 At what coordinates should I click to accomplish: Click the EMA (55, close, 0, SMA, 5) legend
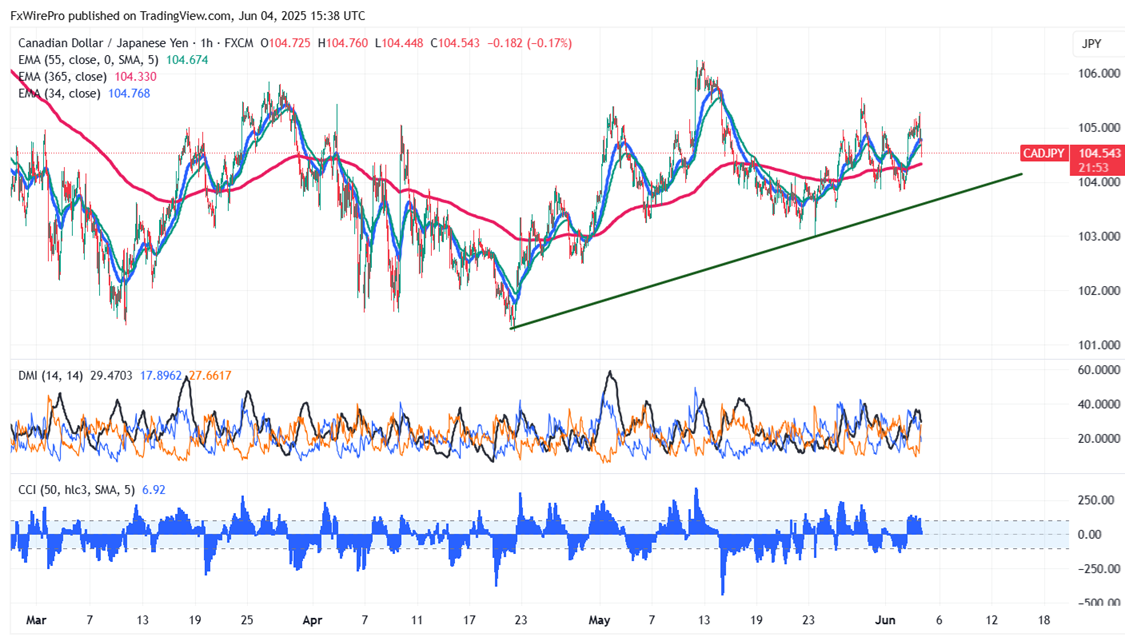pos(88,60)
